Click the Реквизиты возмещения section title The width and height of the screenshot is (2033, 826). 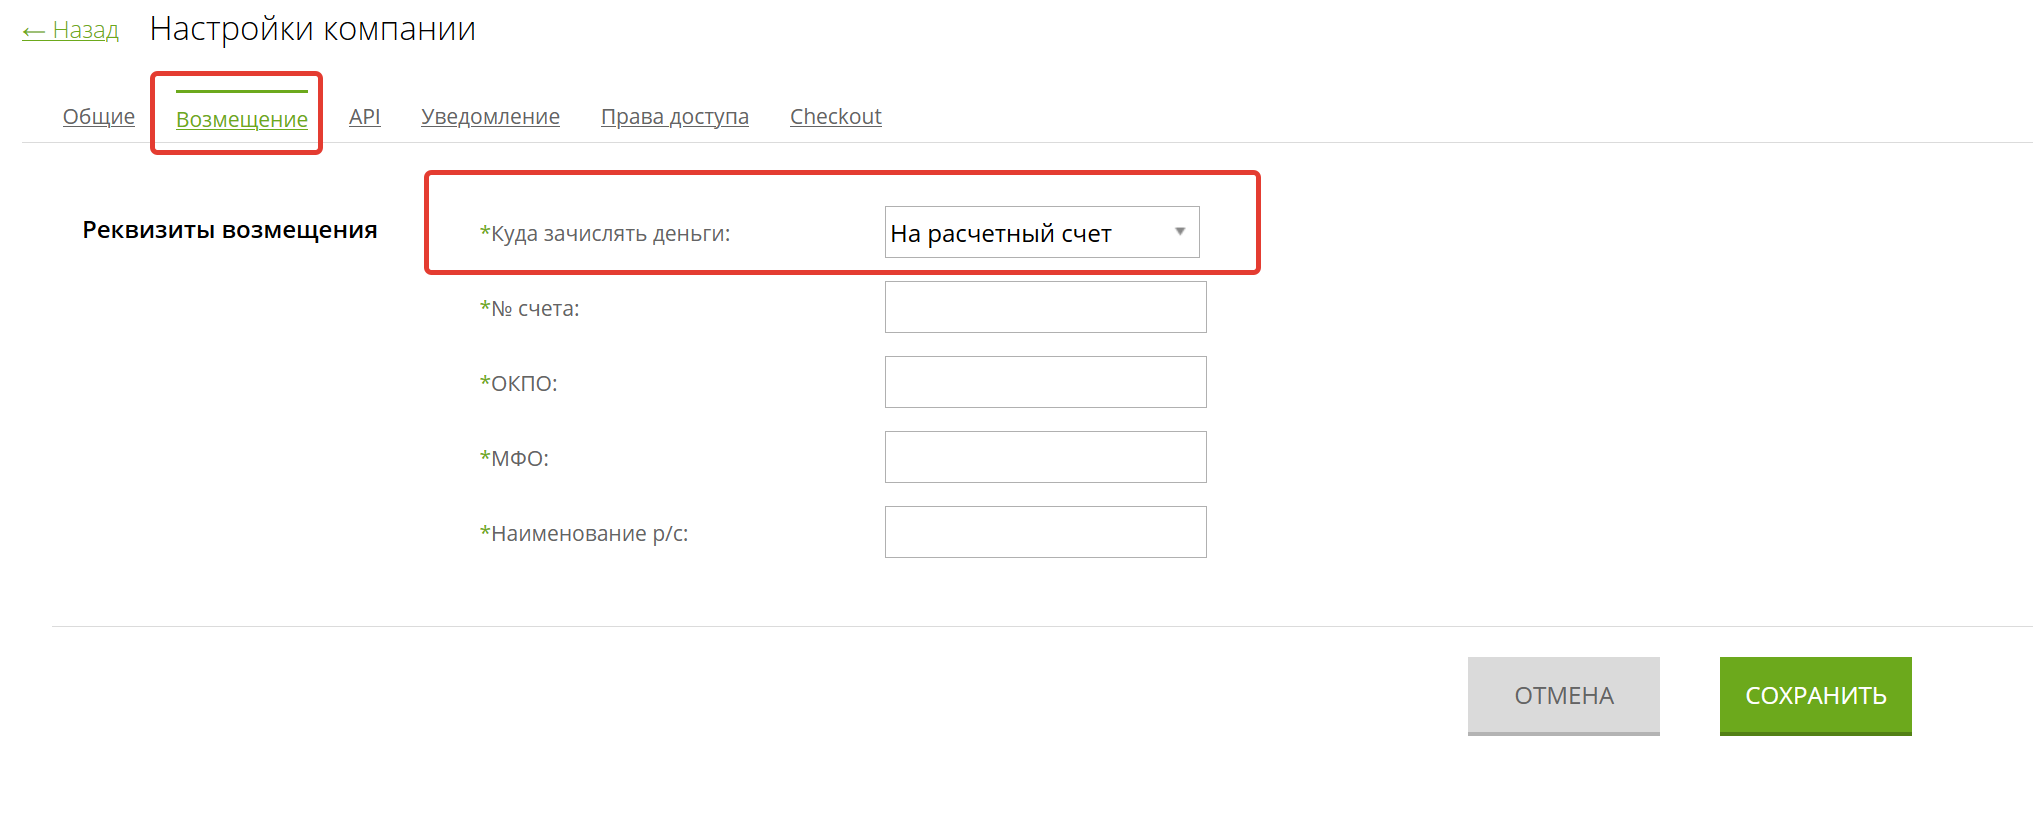(x=230, y=230)
